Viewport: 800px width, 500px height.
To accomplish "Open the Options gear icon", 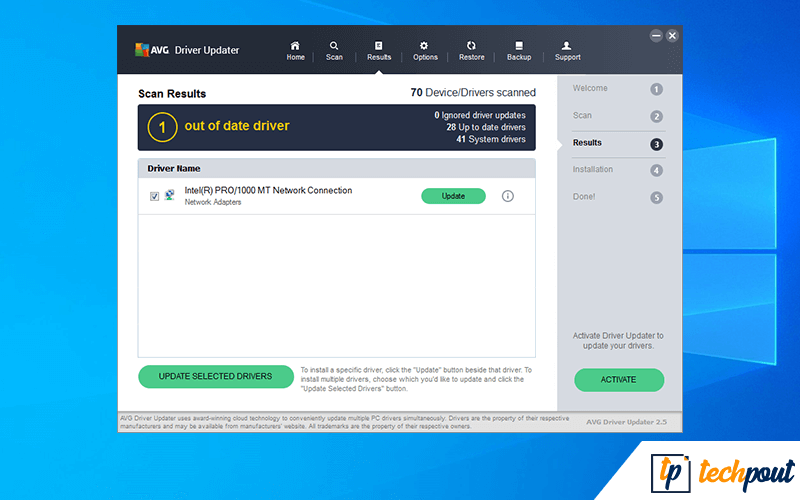I will click(424, 46).
